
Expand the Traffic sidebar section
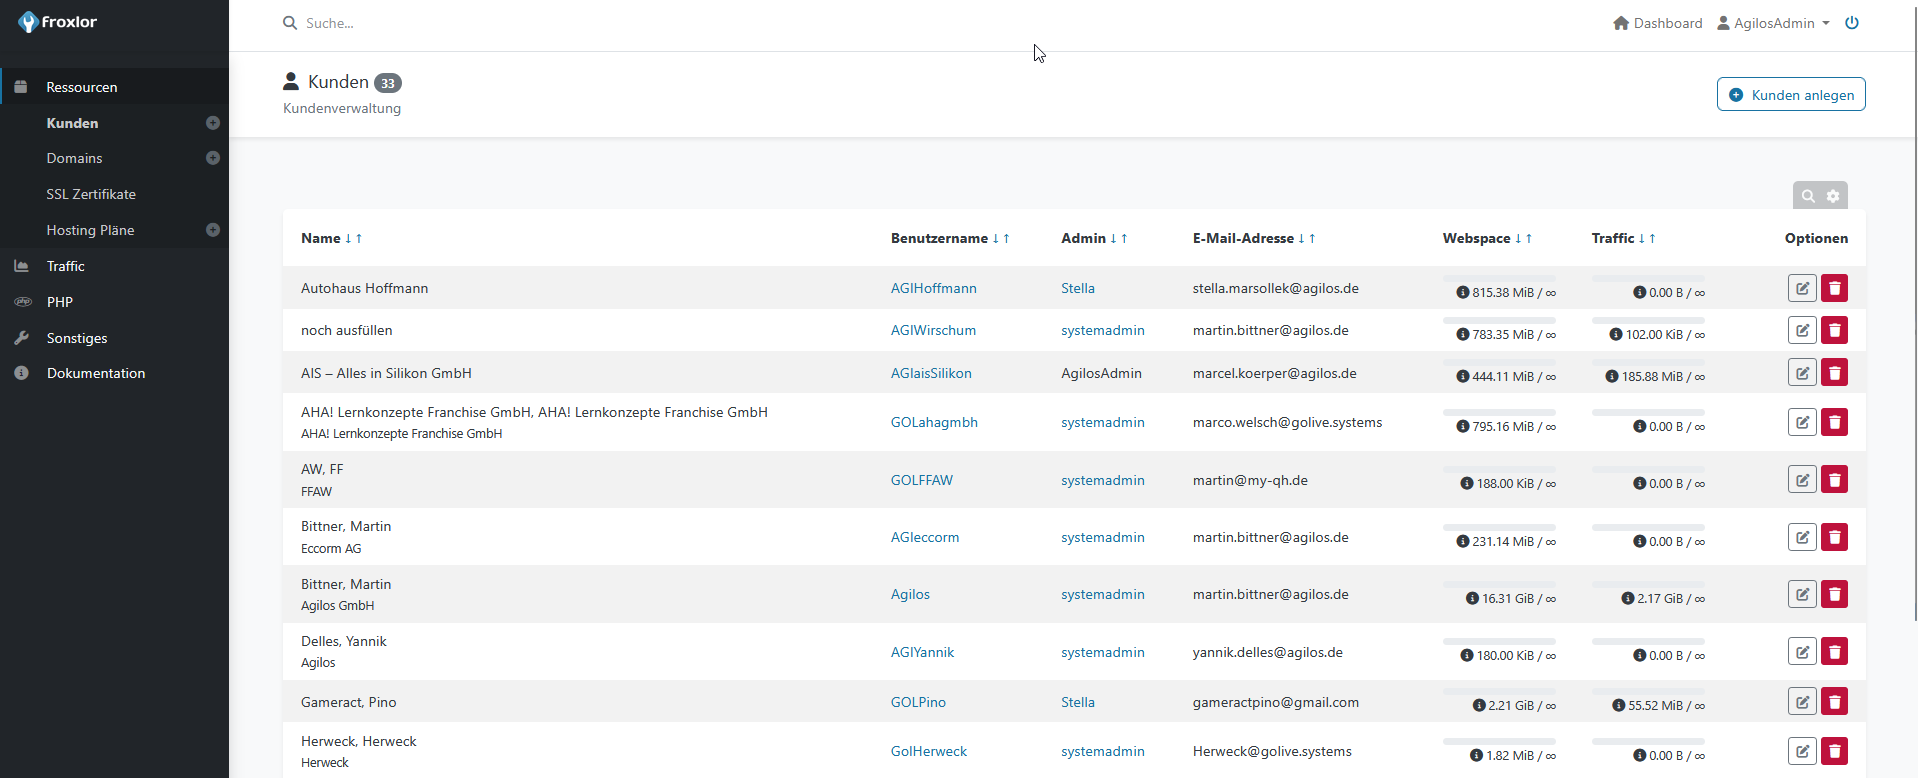point(115,266)
